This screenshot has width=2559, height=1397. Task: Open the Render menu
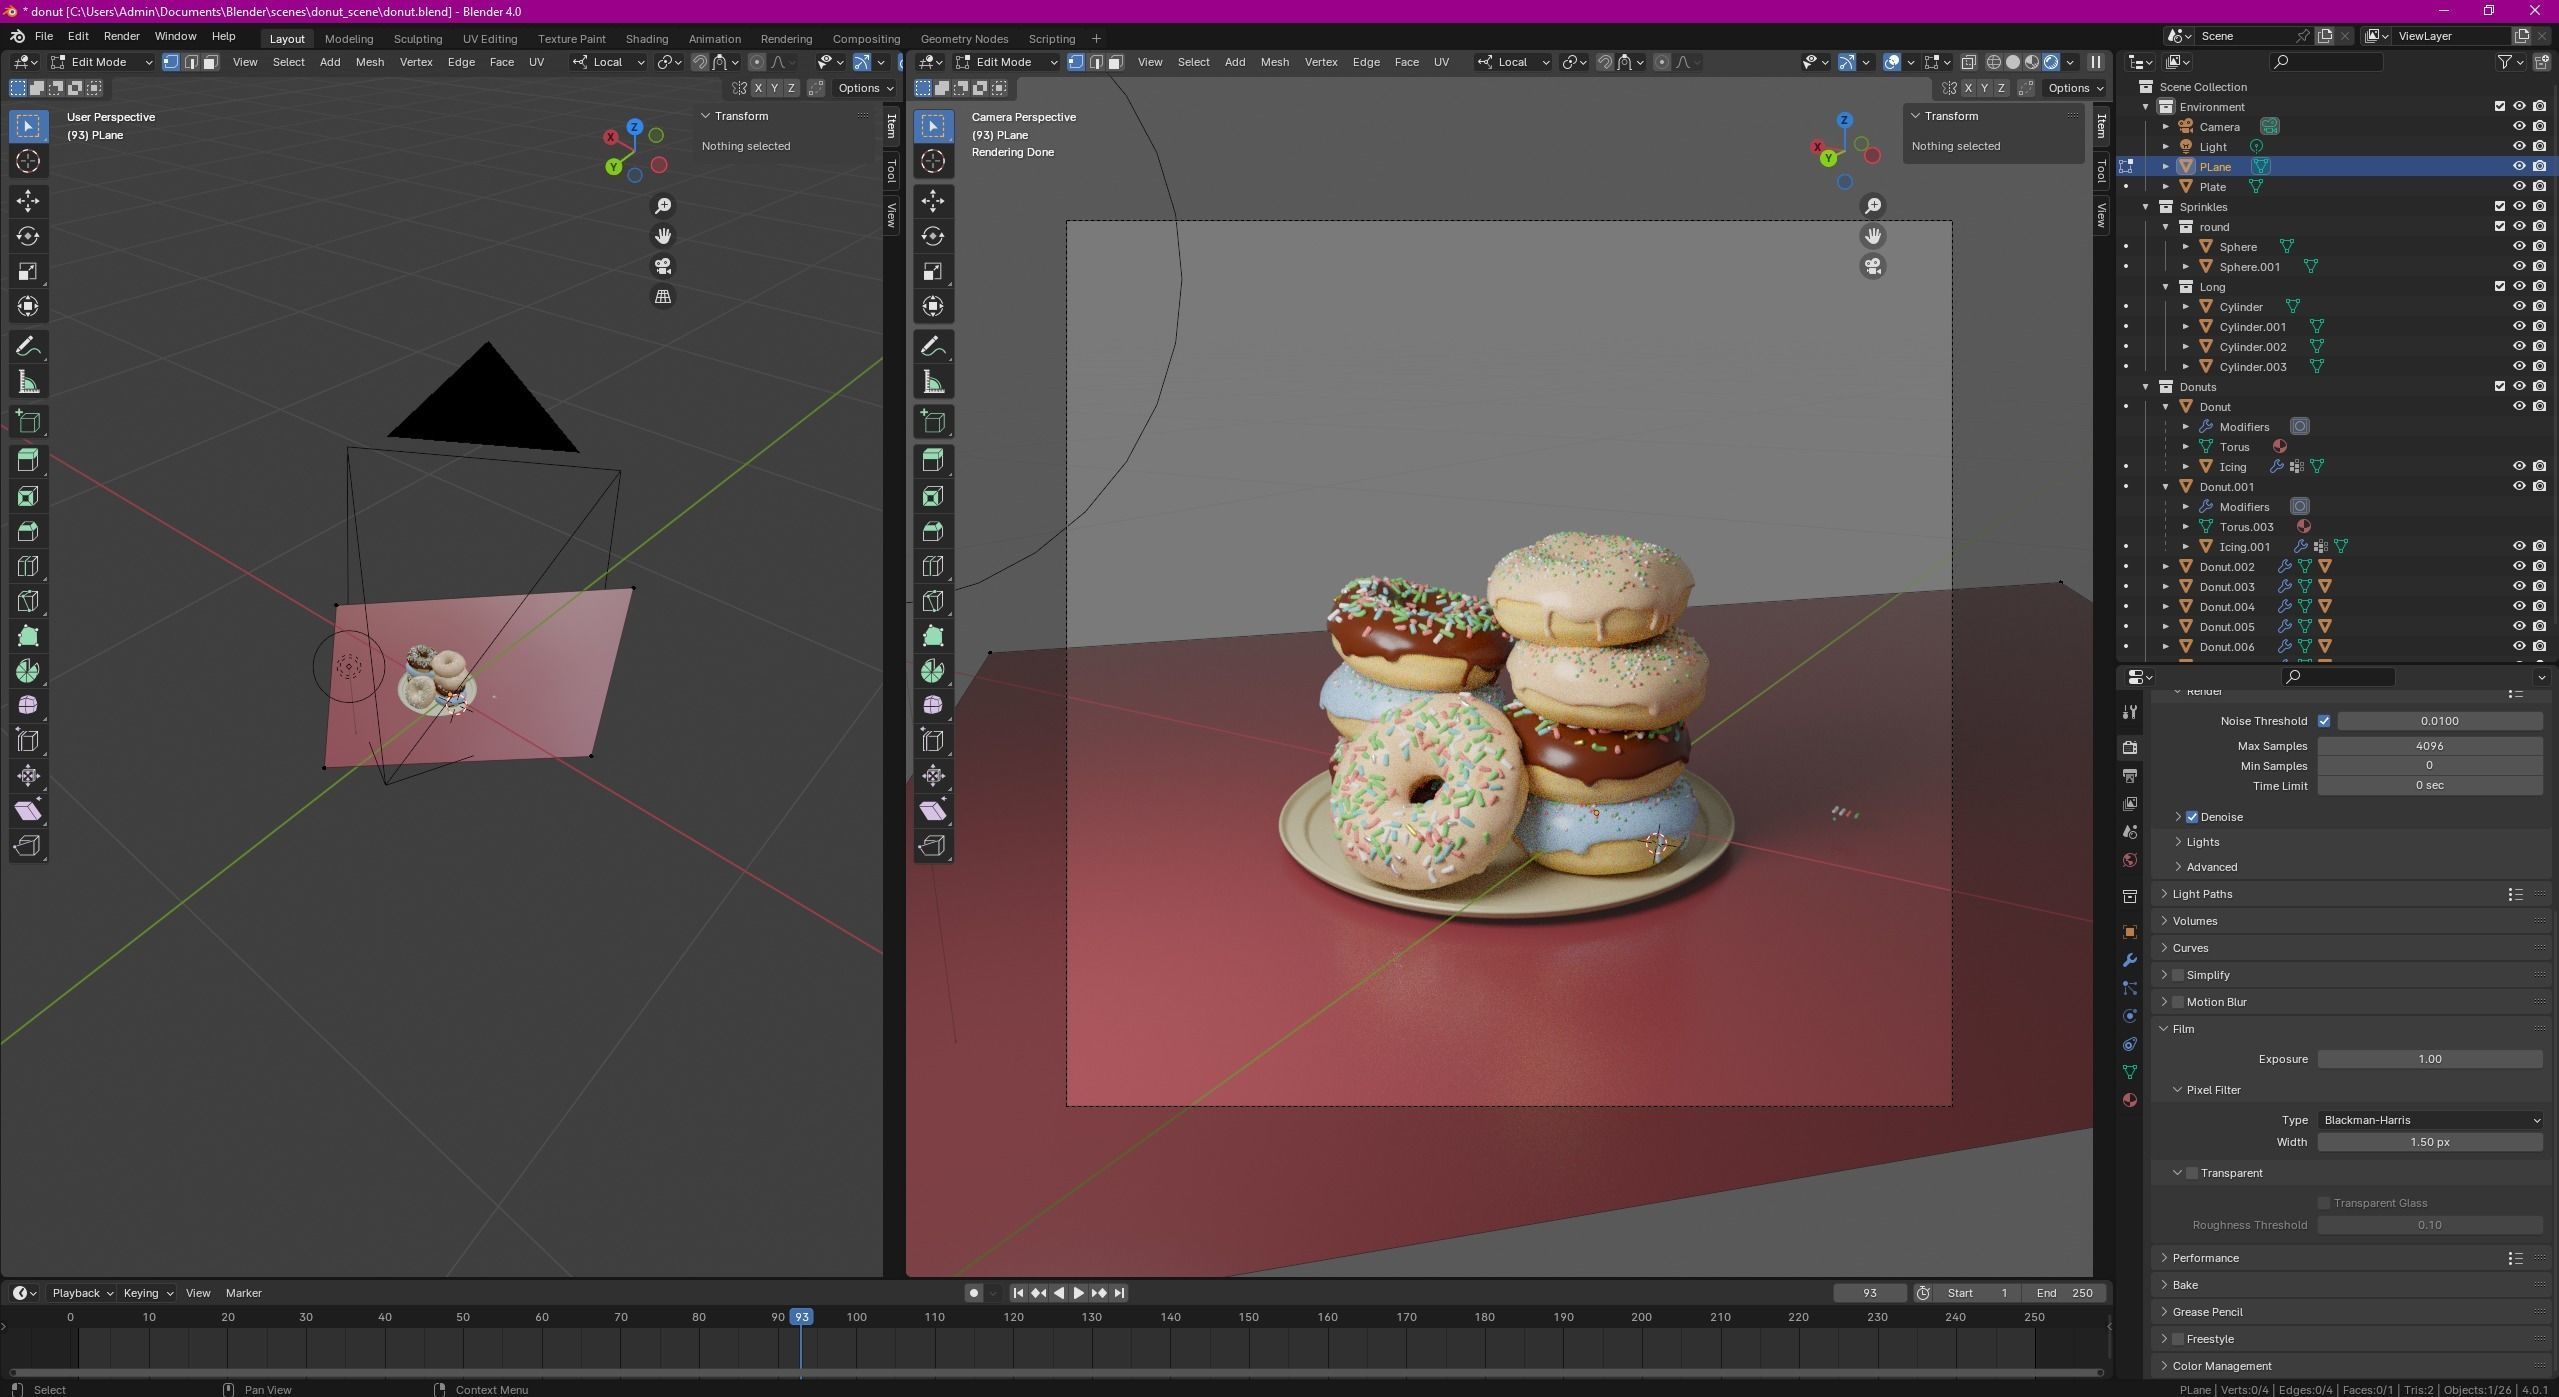pyautogui.click(x=121, y=36)
